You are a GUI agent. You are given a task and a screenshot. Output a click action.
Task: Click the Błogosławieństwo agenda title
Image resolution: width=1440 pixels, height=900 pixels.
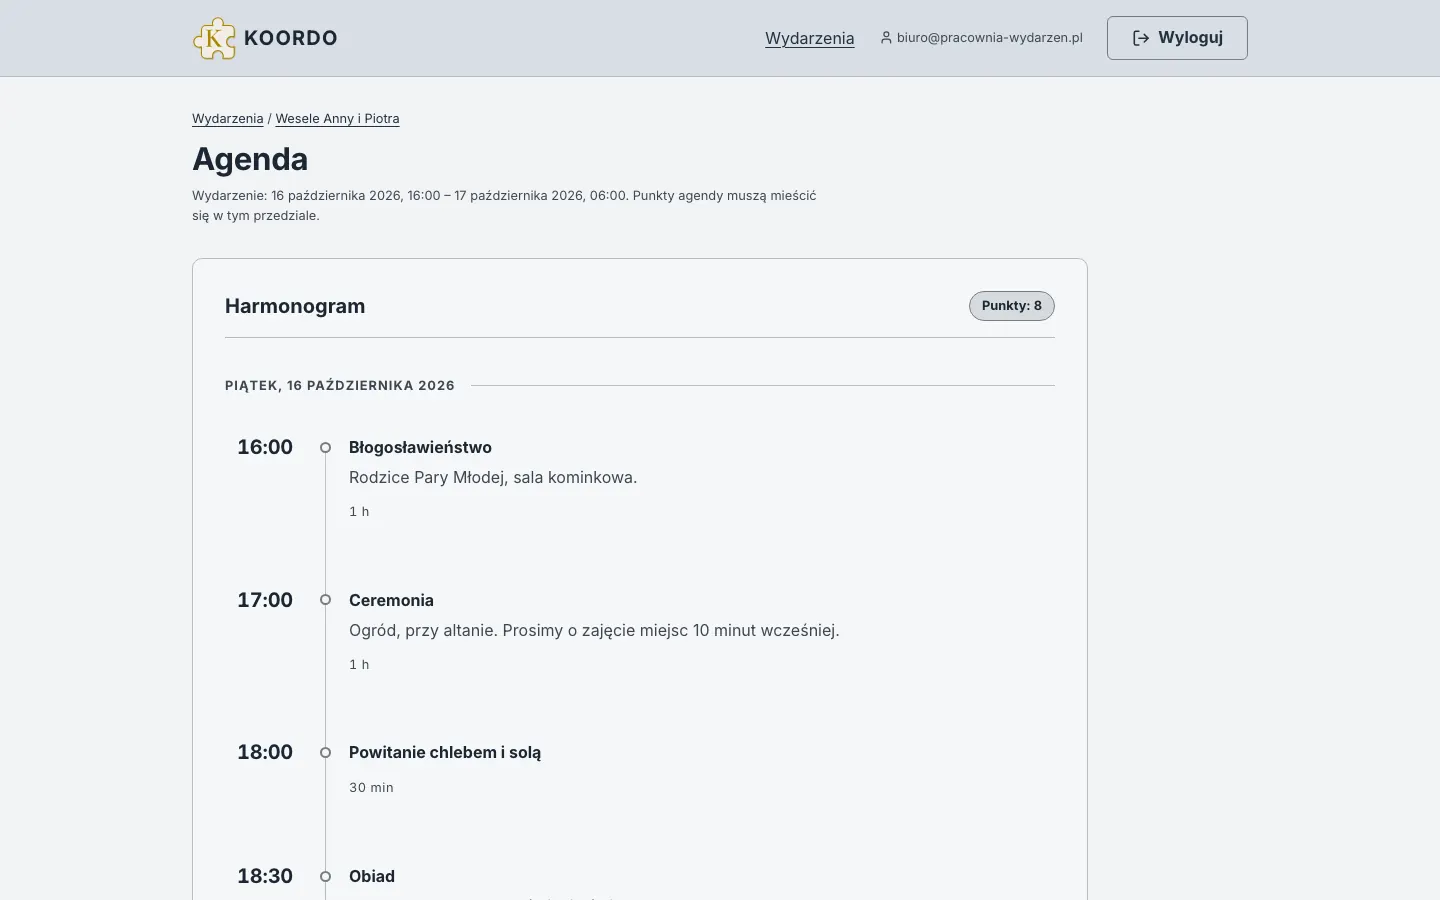(x=420, y=447)
